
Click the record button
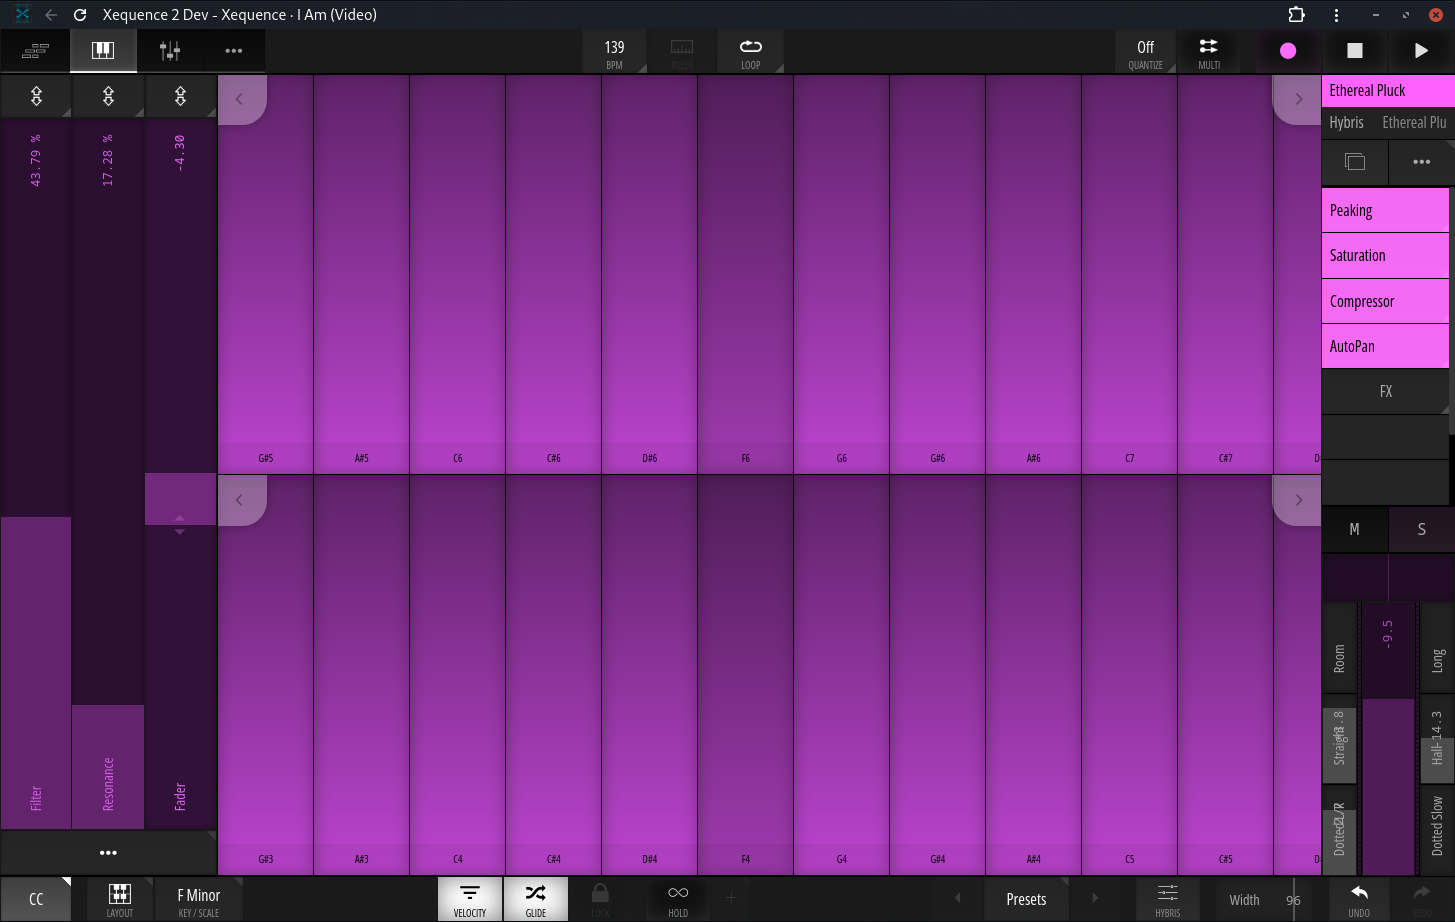tap(1288, 50)
